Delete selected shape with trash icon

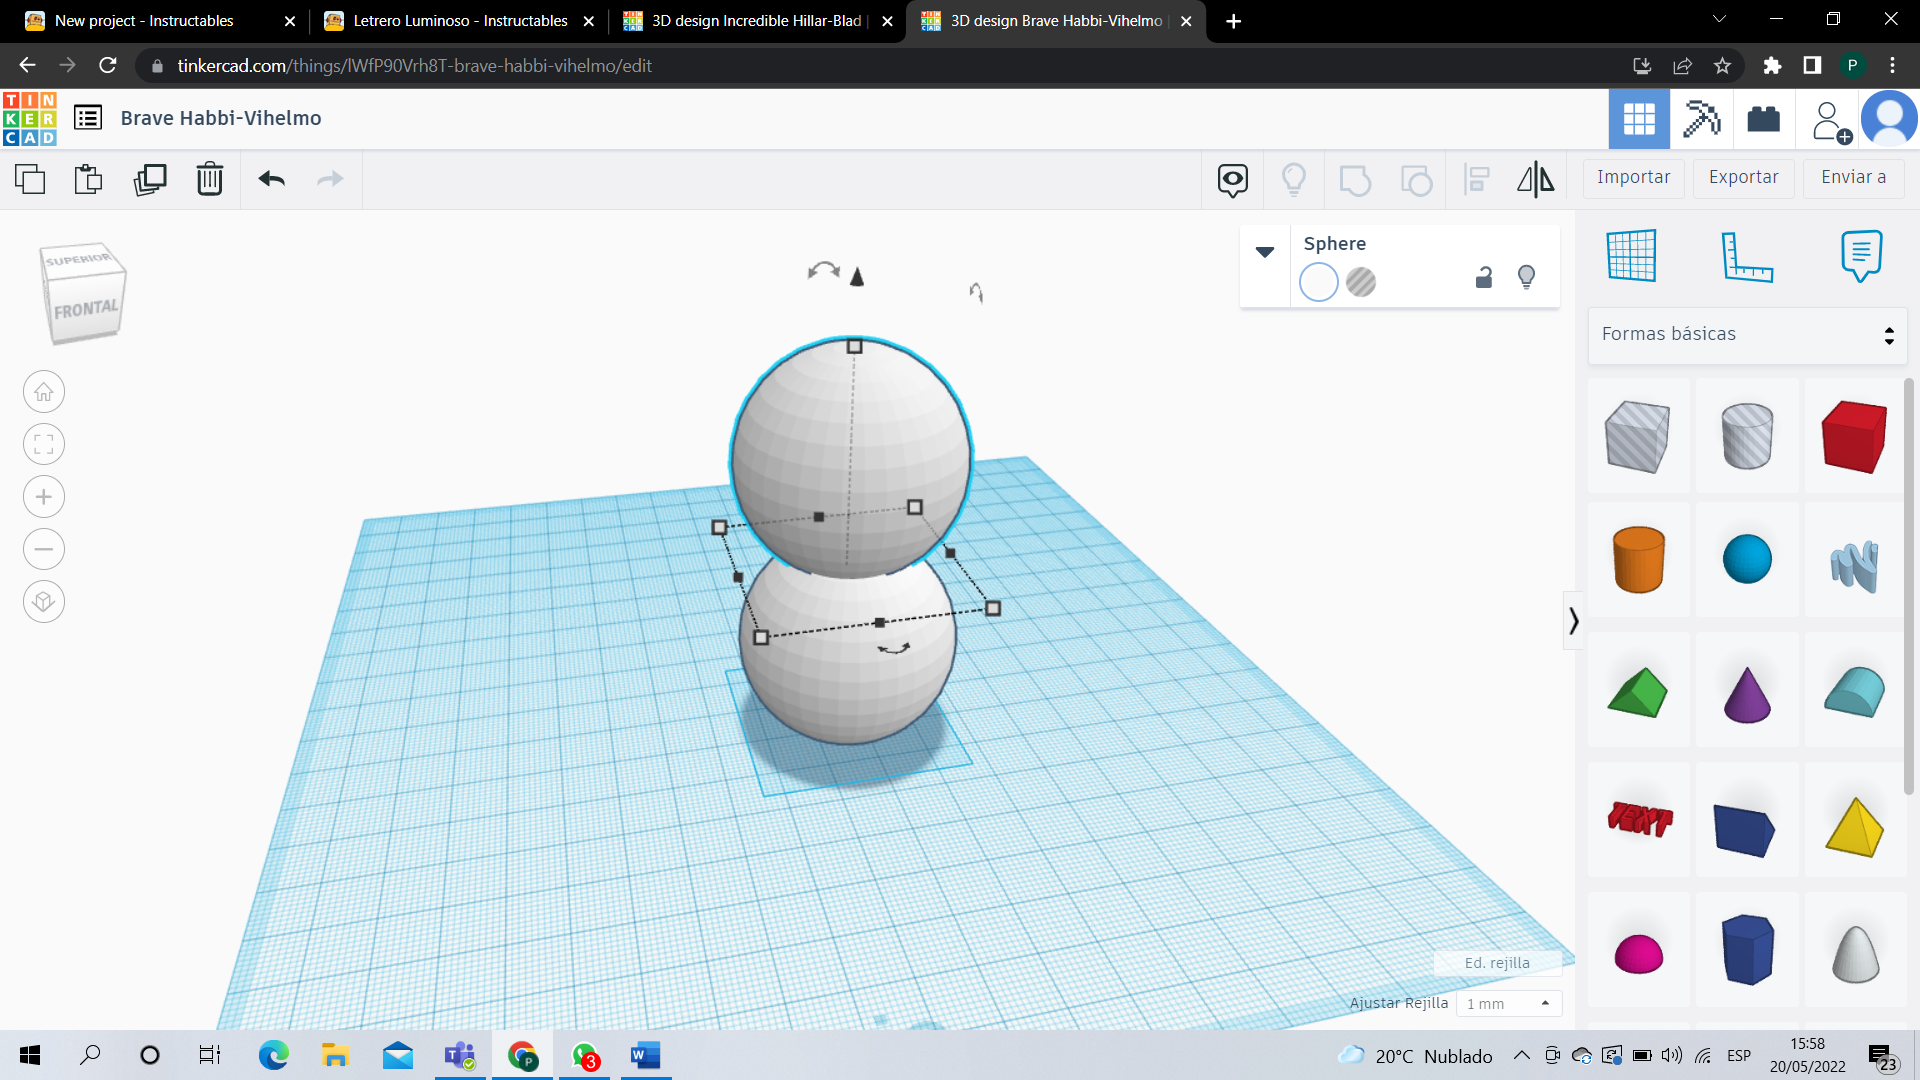pyautogui.click(x=210, y=179)
